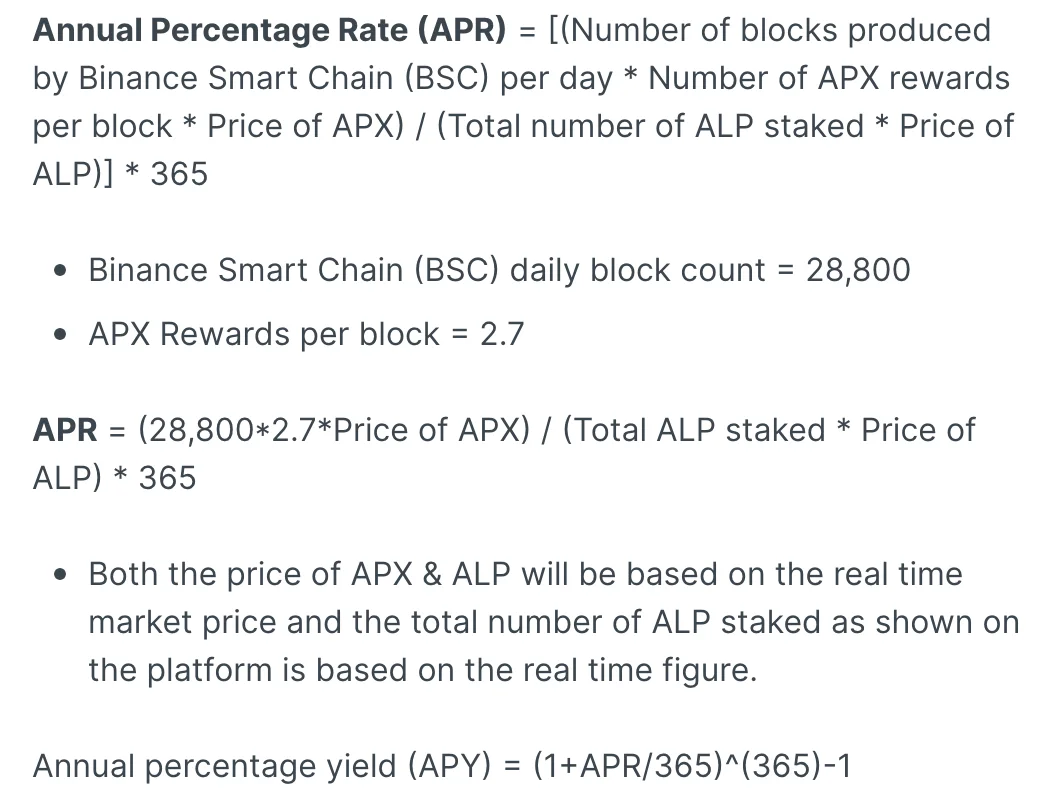The width and height of the screenshot is (1040, 798).
Task: Click the bold "Annual Percentage Rate (APR)" heading
Action: point(270,30)
